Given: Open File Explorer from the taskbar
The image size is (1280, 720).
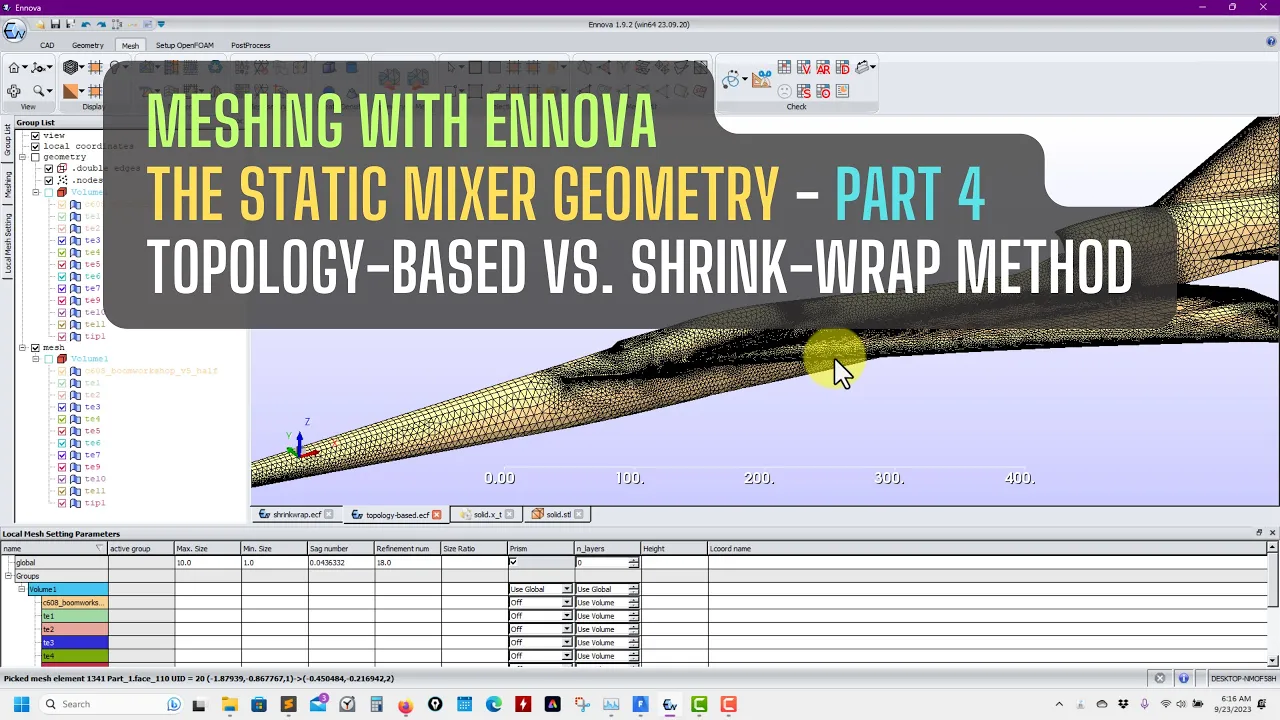Looking at the screenshot, I should pos(229,704).
